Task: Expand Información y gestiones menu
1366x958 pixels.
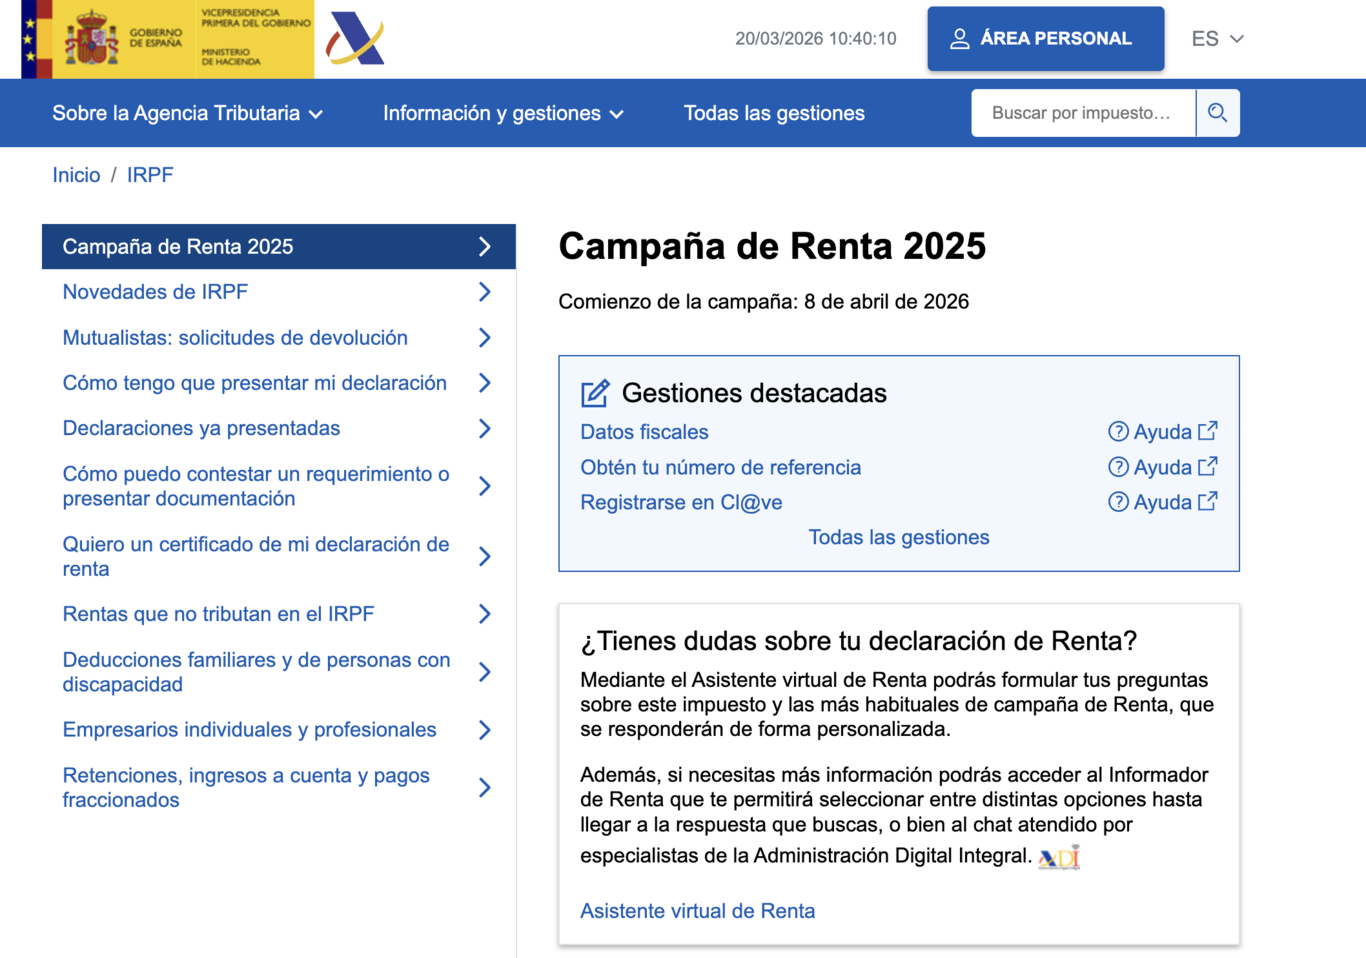Action: [x=503, y=113]
